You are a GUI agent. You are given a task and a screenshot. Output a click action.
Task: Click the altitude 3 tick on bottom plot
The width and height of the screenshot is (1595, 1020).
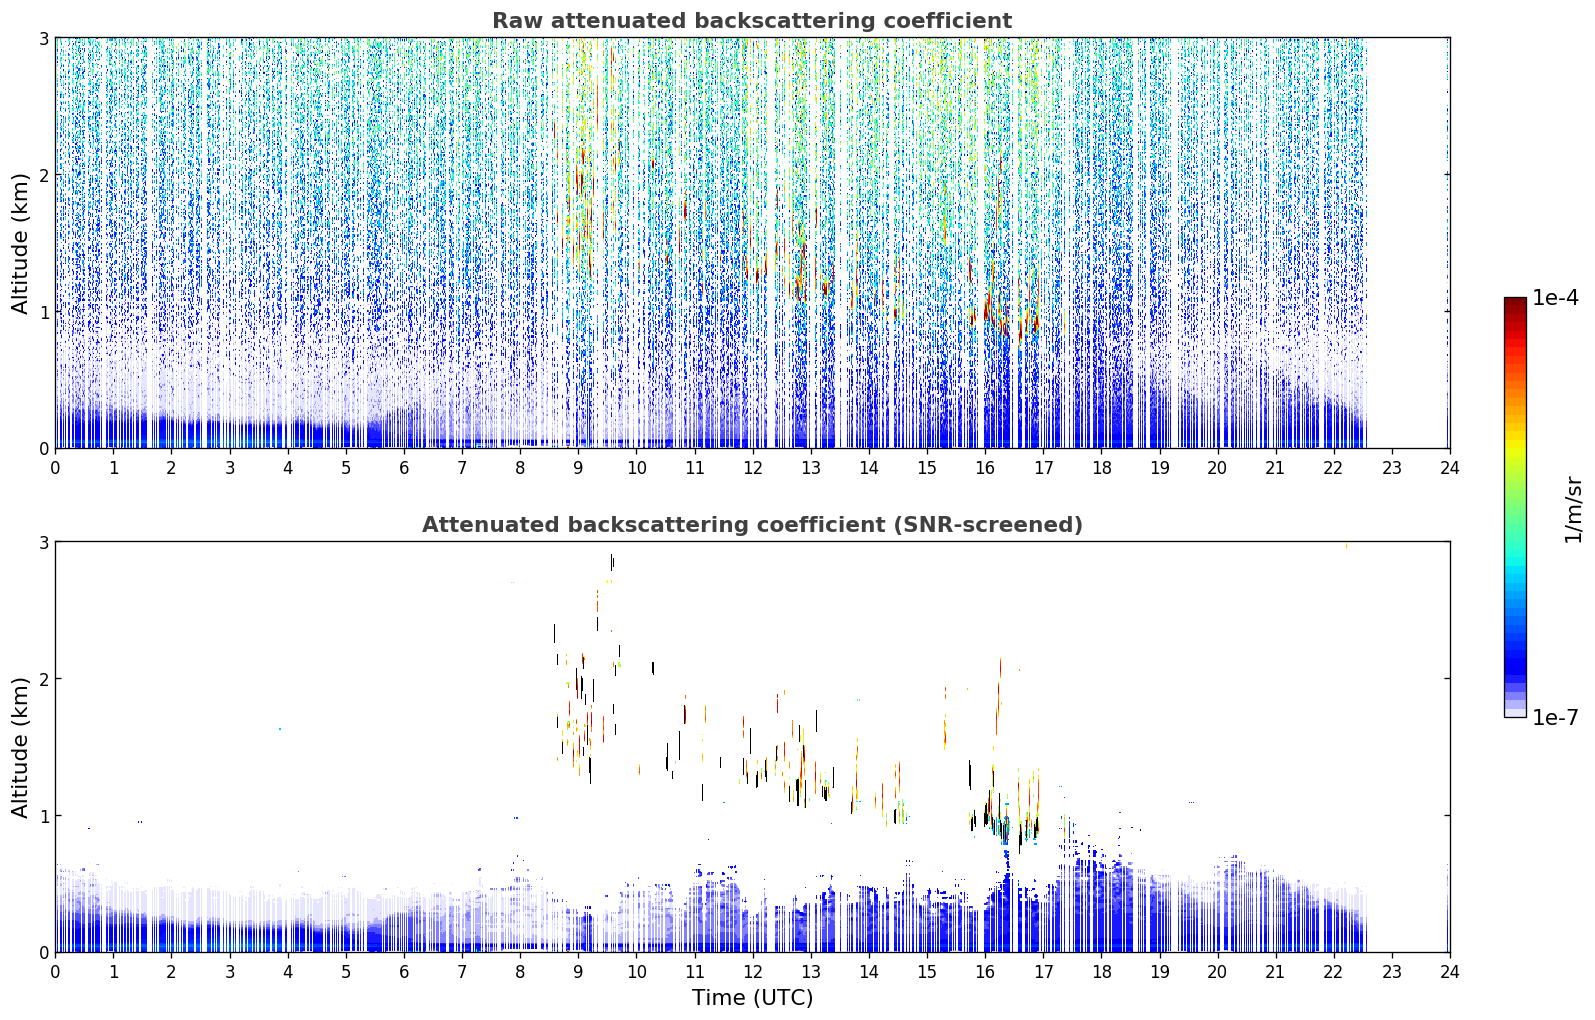pyautogui.click(x=43, y=542)
